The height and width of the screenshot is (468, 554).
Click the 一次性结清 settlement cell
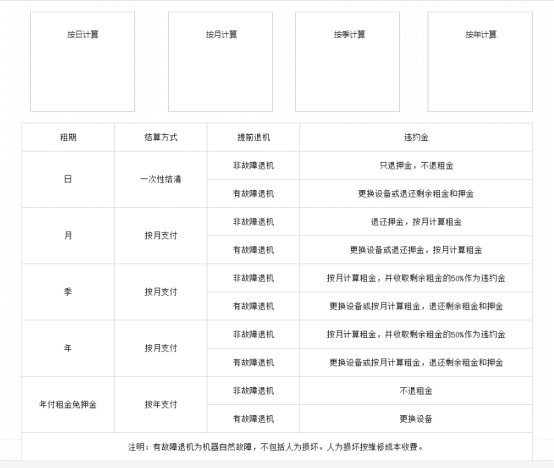click(161, 179)
